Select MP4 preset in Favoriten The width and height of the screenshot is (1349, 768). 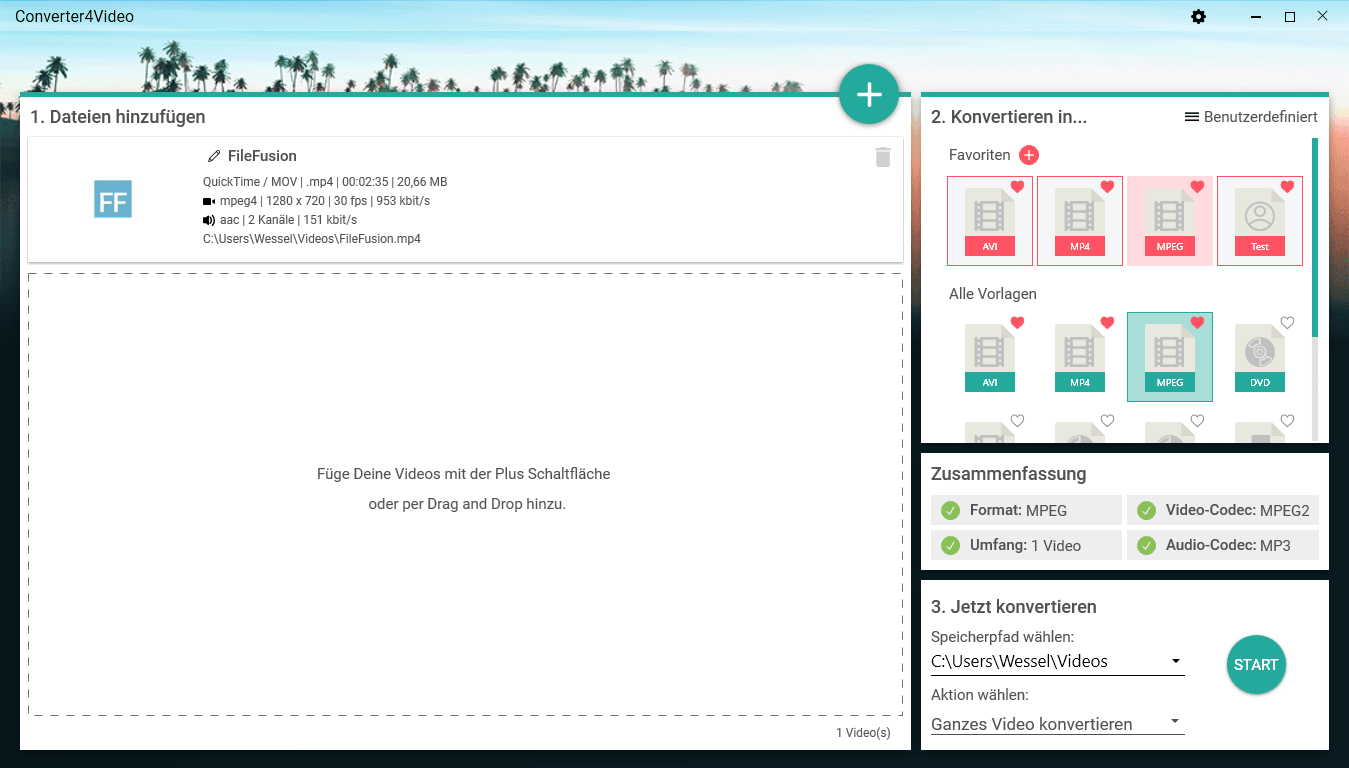pyautogui.click(x=1079, y=221)
